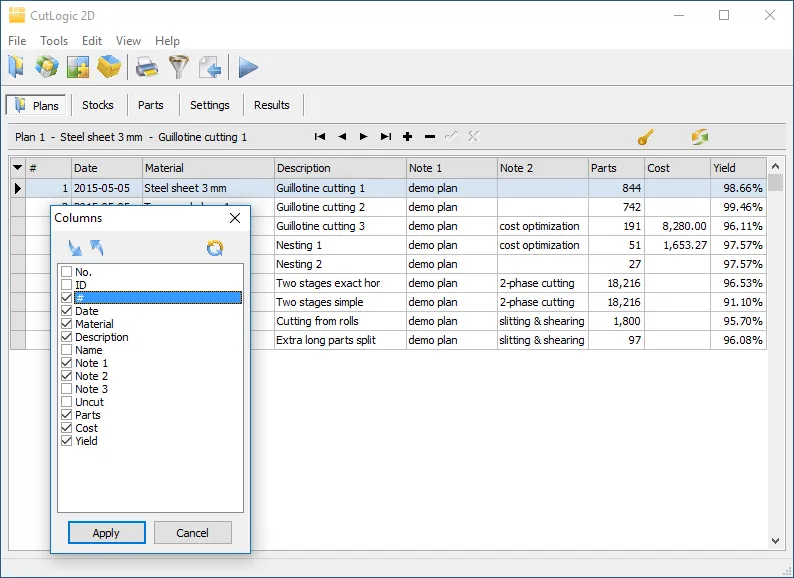794x578 pixels.
Task: Click the printer icon in the toolbar
Action: coord(147,67)
